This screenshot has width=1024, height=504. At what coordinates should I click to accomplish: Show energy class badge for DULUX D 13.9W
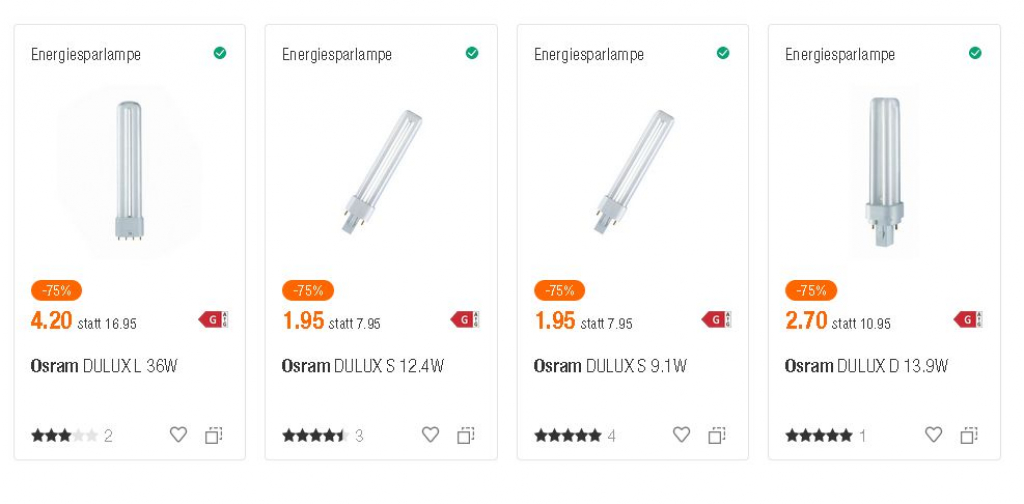click(x=968, y=320)
